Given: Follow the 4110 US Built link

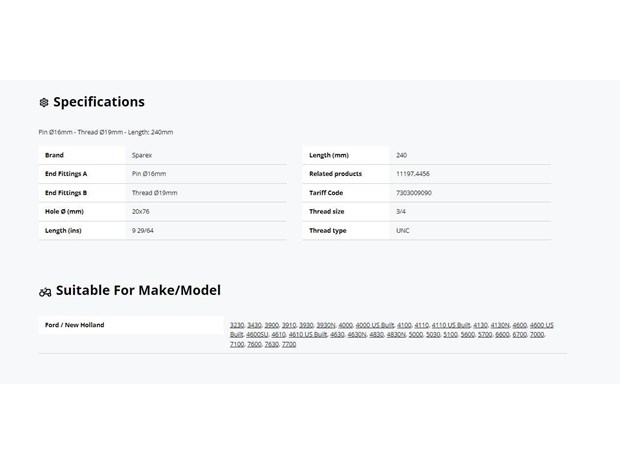Looking at the screenshot, I should pos(451,325).
